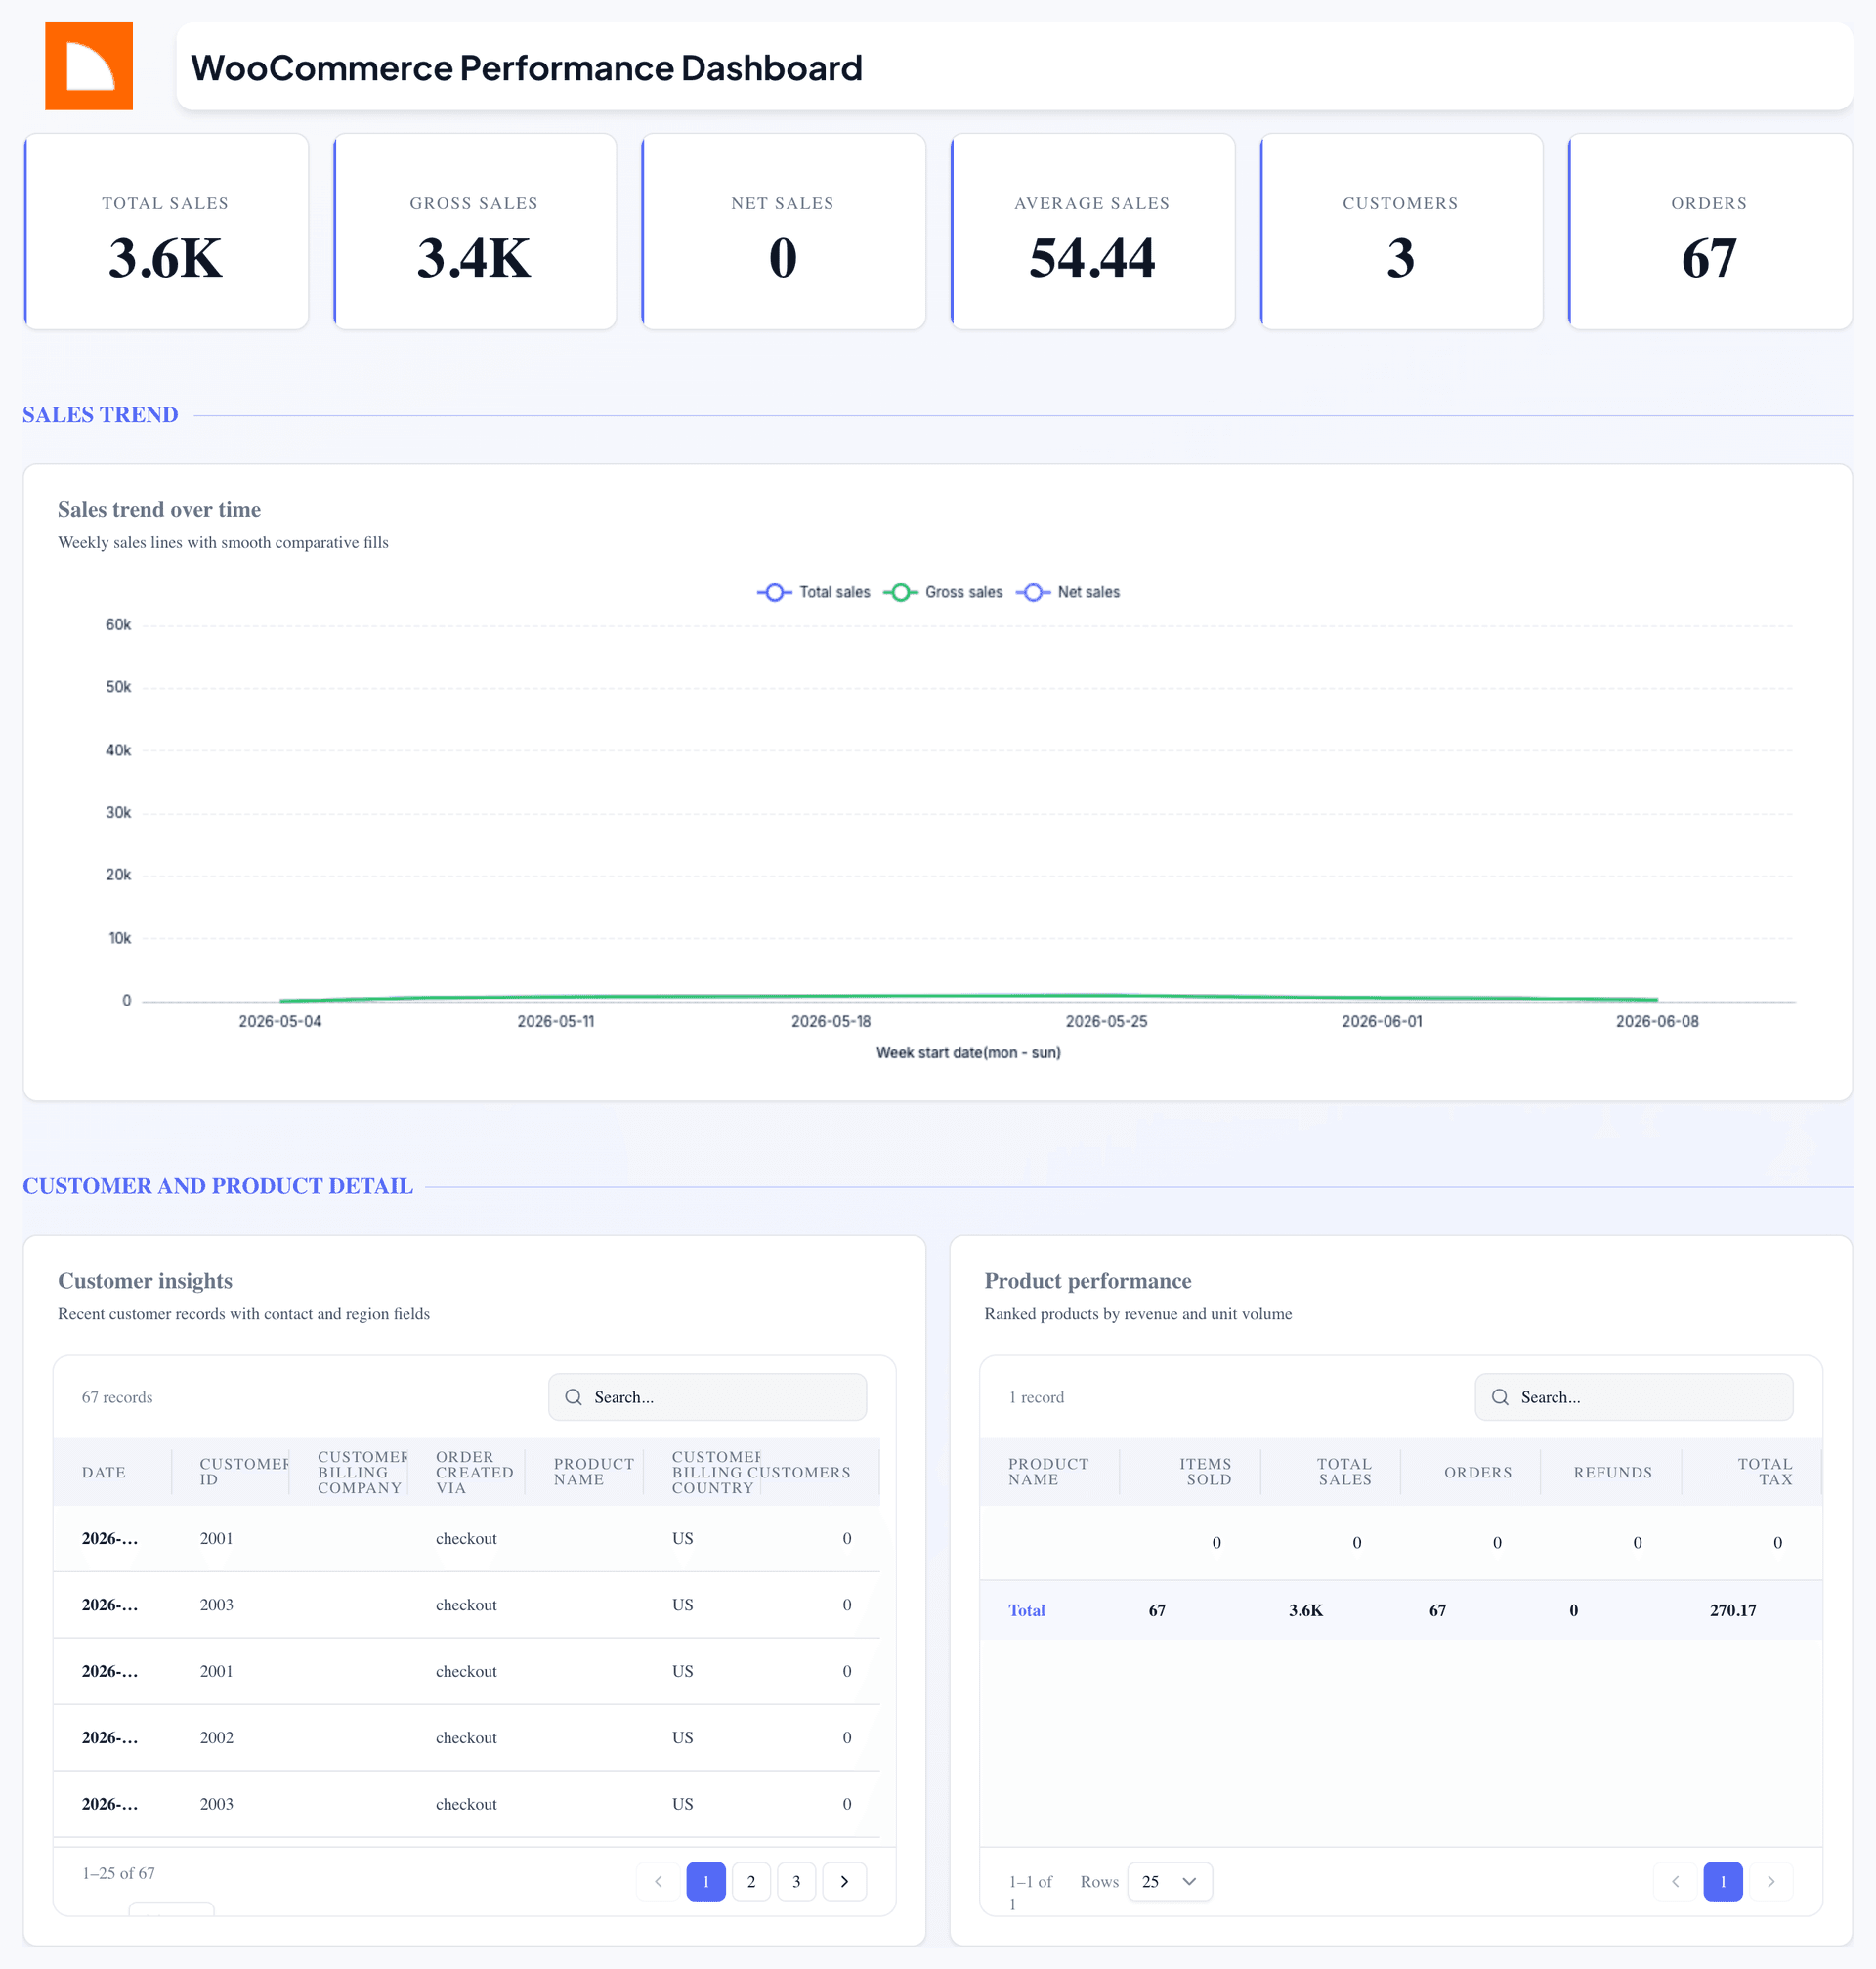Click previous page arrow in Product performance
Image resolution: width=1876 pixels, height=1969 pixels.
[x=1676, y=1881]
